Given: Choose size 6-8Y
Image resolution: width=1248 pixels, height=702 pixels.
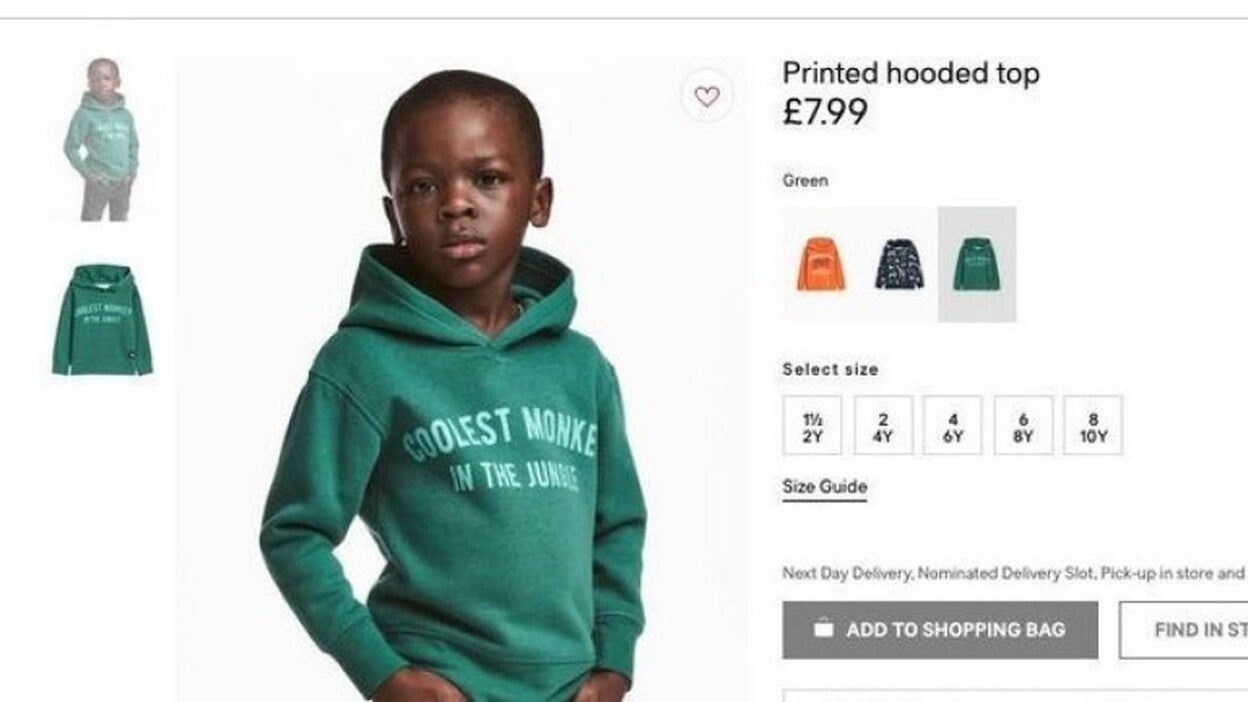Looking at the screenshot, I should [x=1022, y=426].
